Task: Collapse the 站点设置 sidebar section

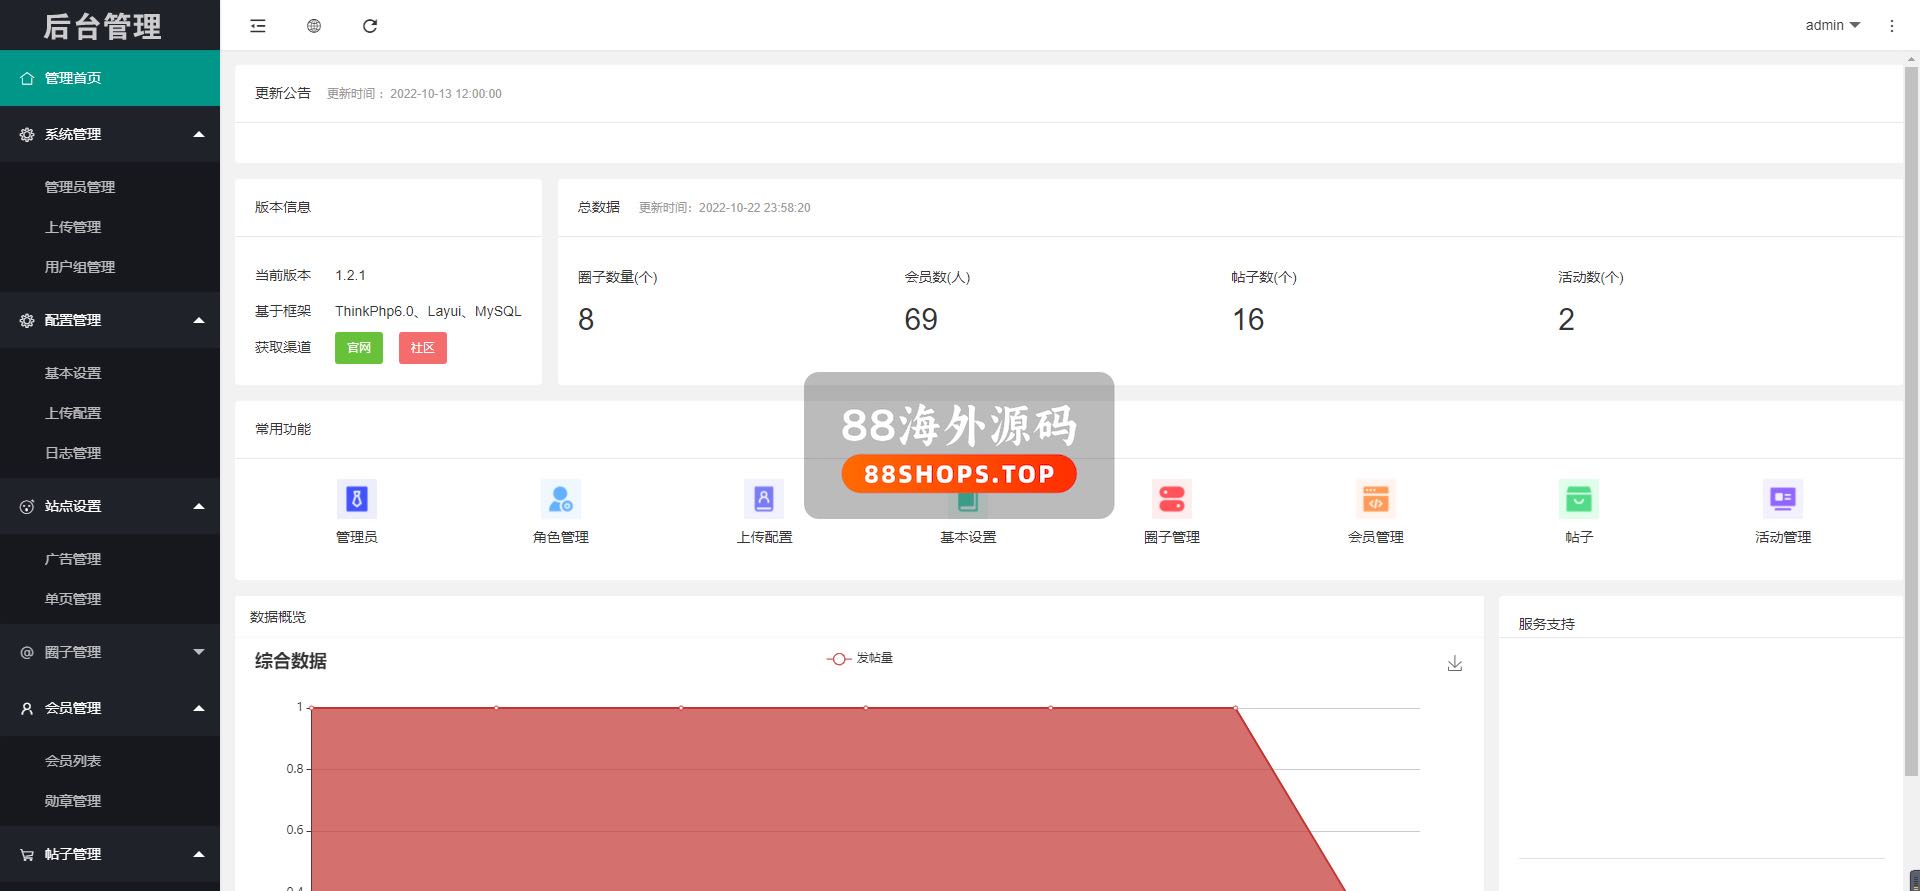Action: [x=110, y=506]
